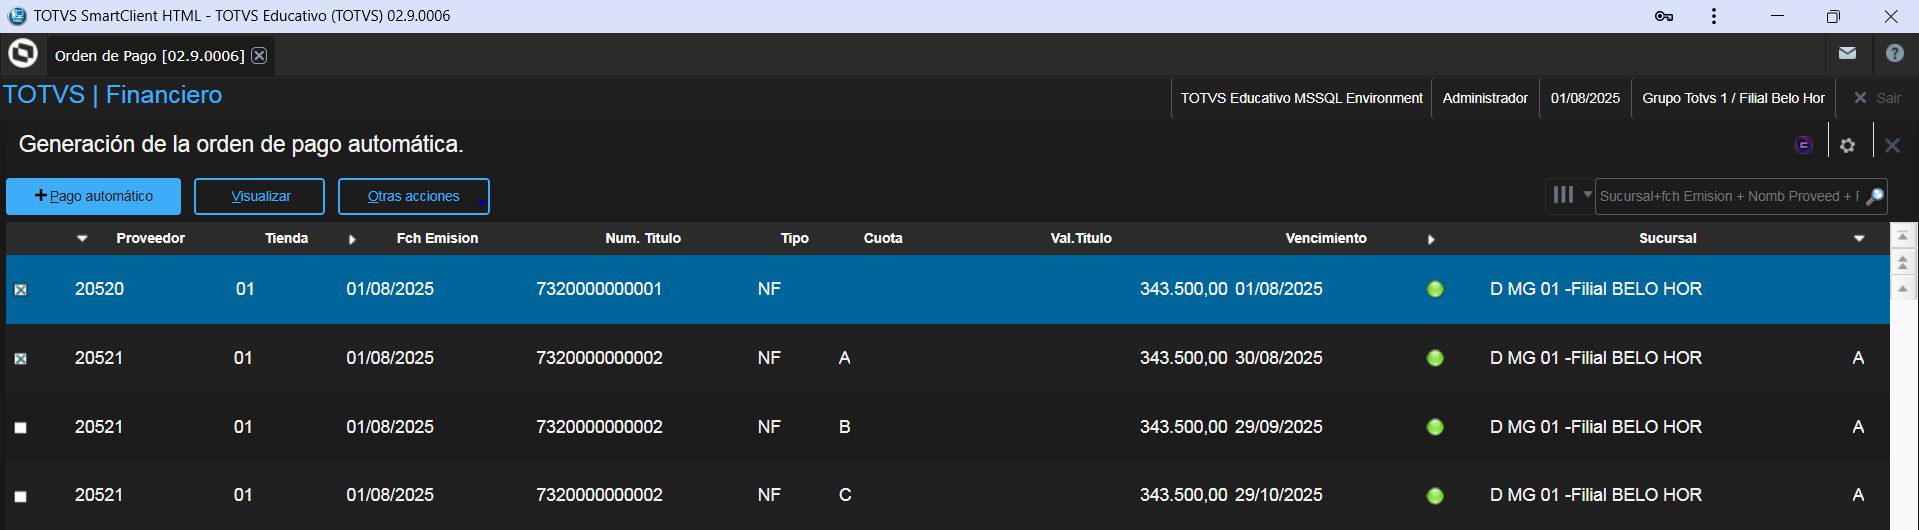Screen dimensions: 1919x530
Task: Check the row with cuota B
Action: coord(20,428)
